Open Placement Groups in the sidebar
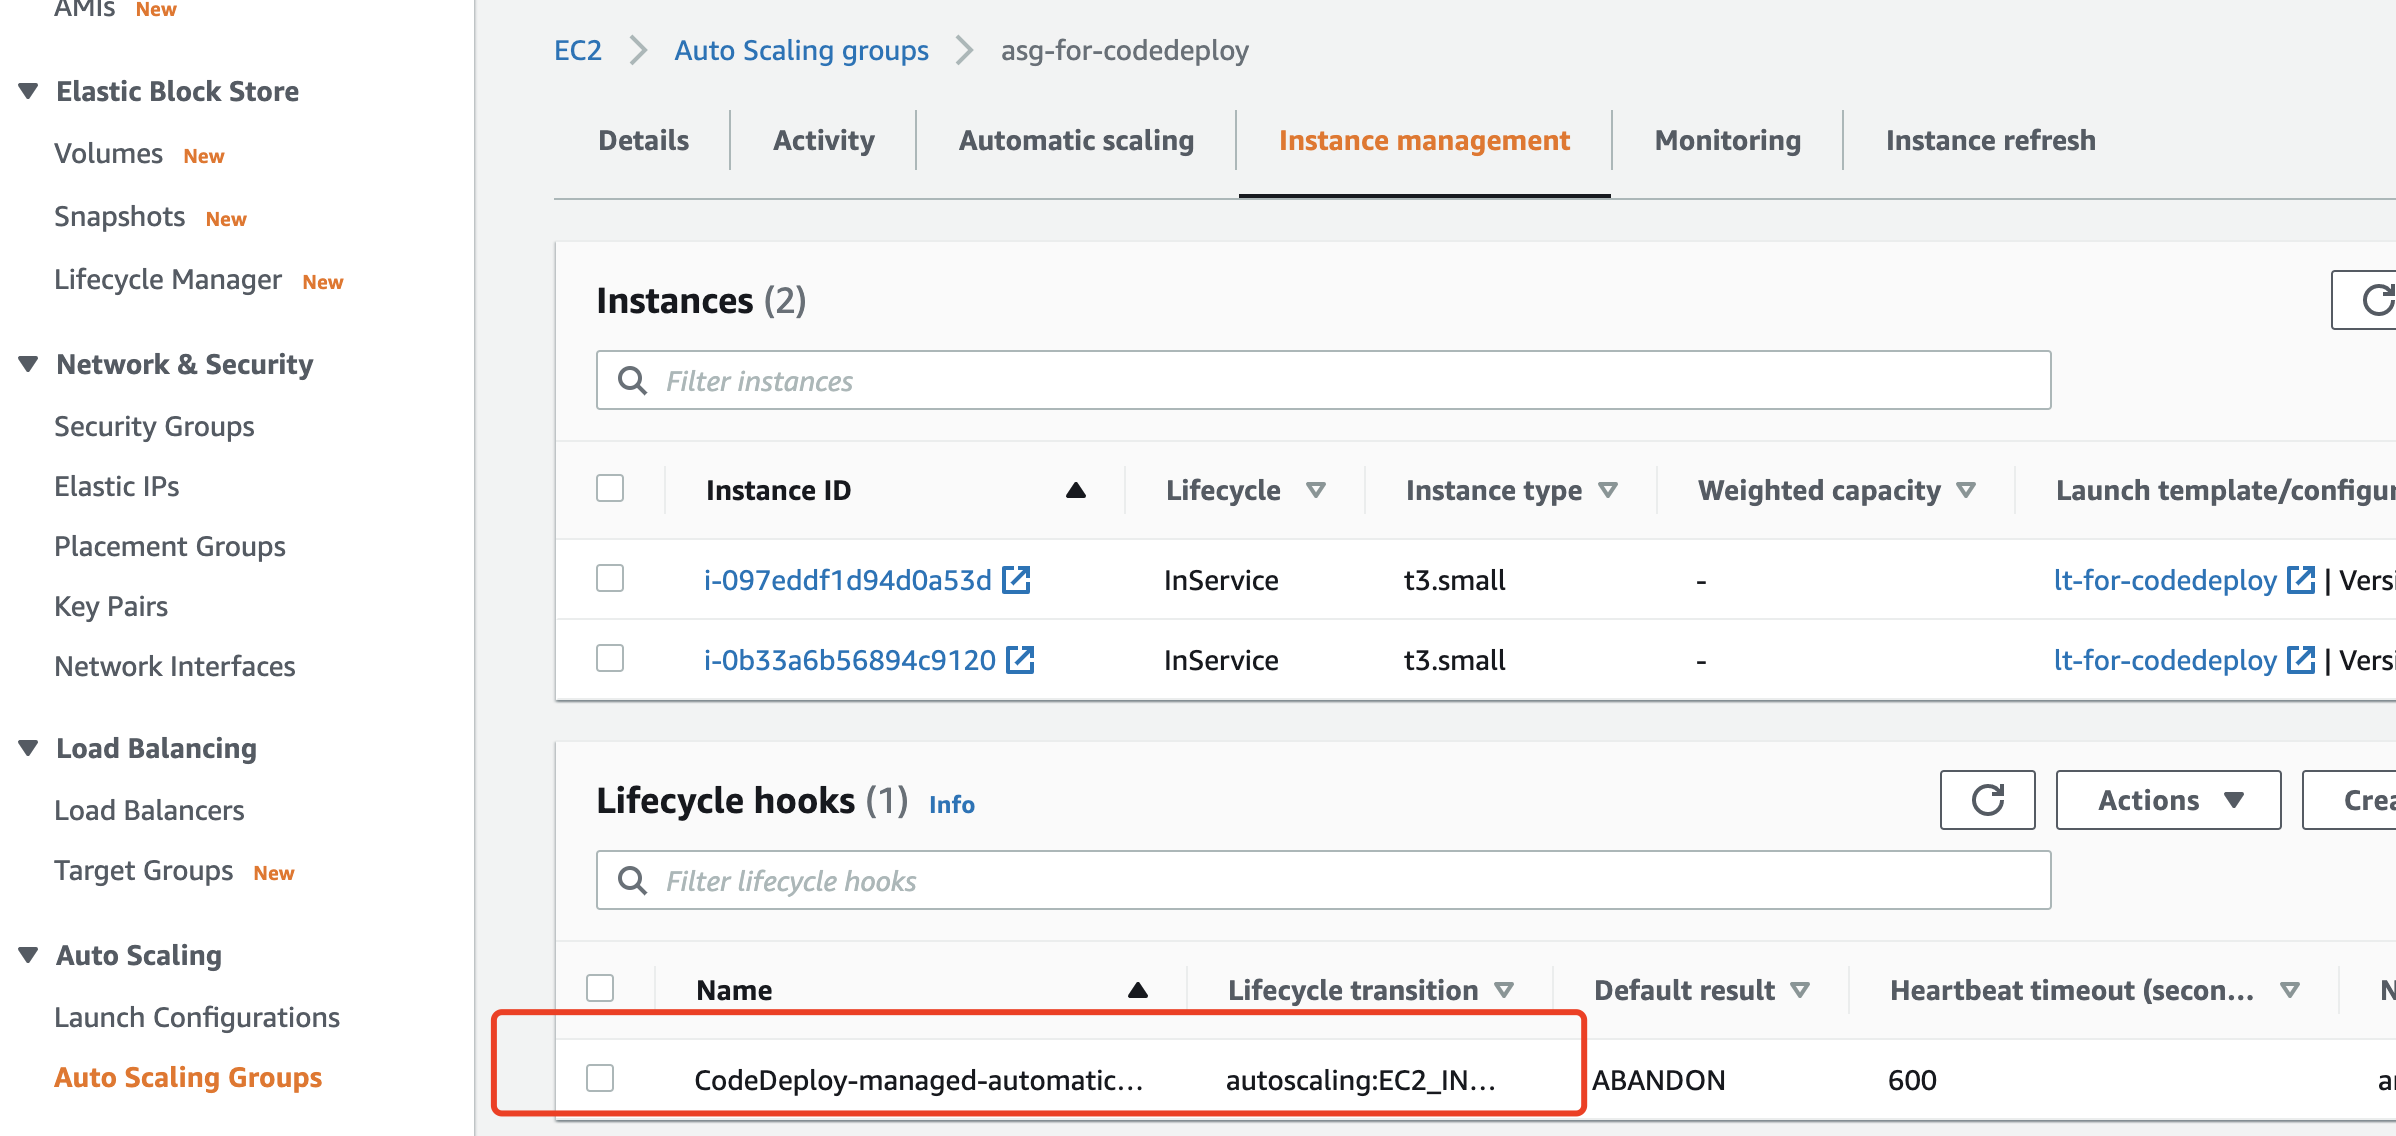The image size is (2396, 1136). click(170, 547)
